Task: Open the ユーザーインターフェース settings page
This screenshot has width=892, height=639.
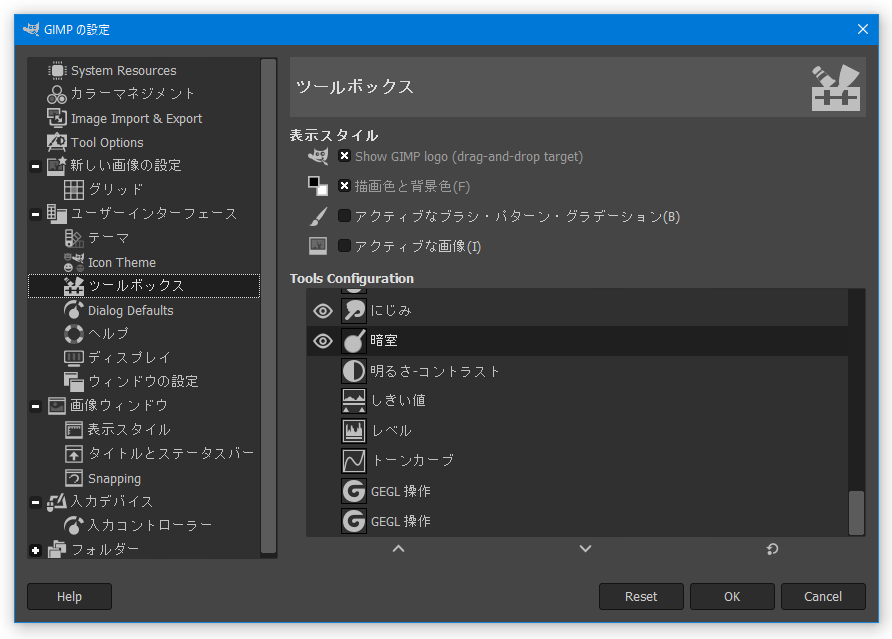Action: click(x=154, y=214)
